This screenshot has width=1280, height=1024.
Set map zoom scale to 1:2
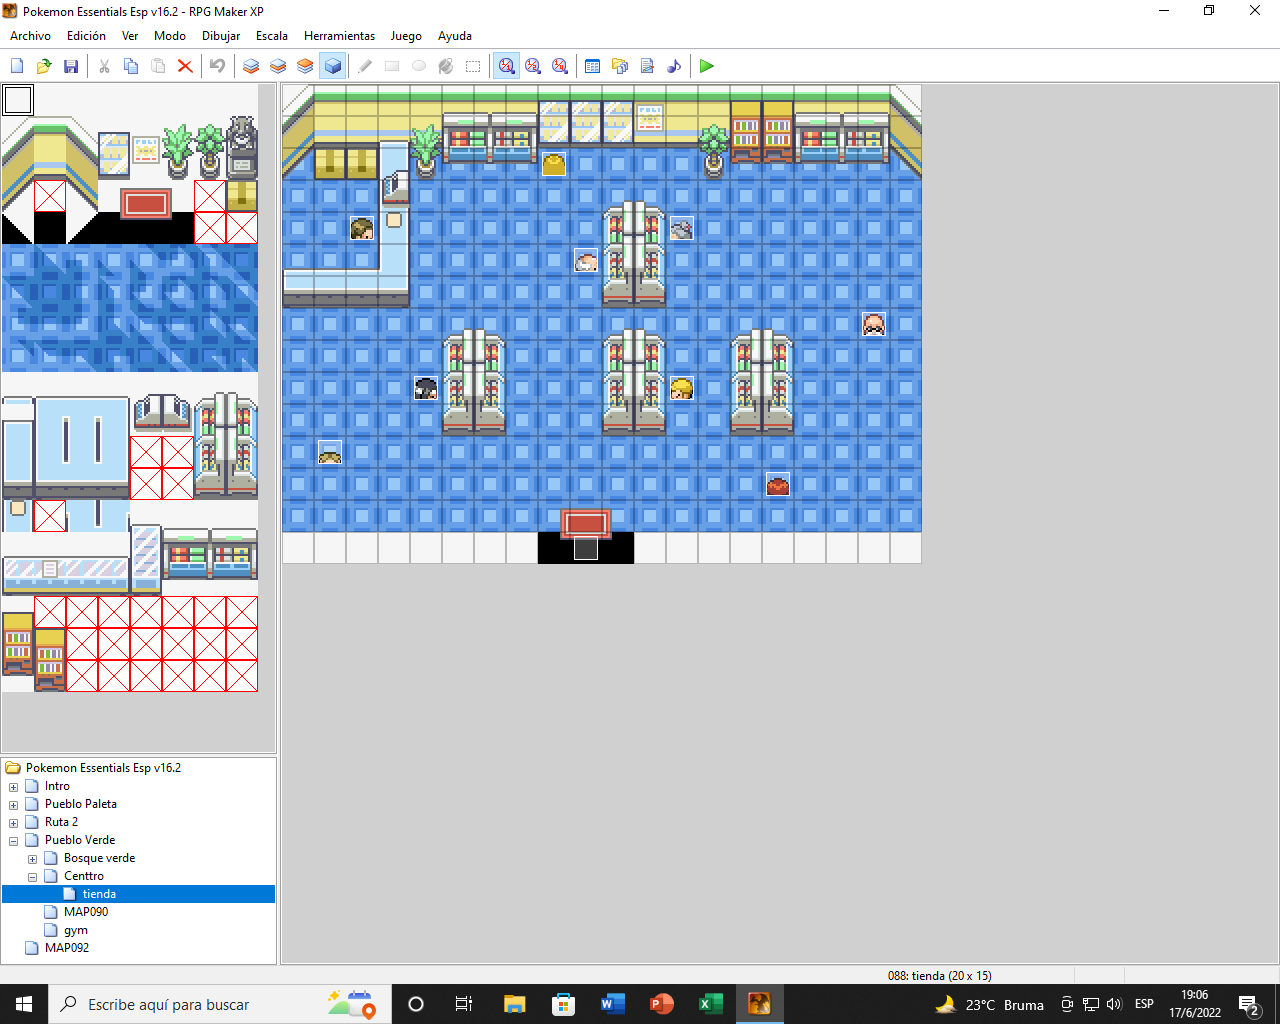[533, 66]
